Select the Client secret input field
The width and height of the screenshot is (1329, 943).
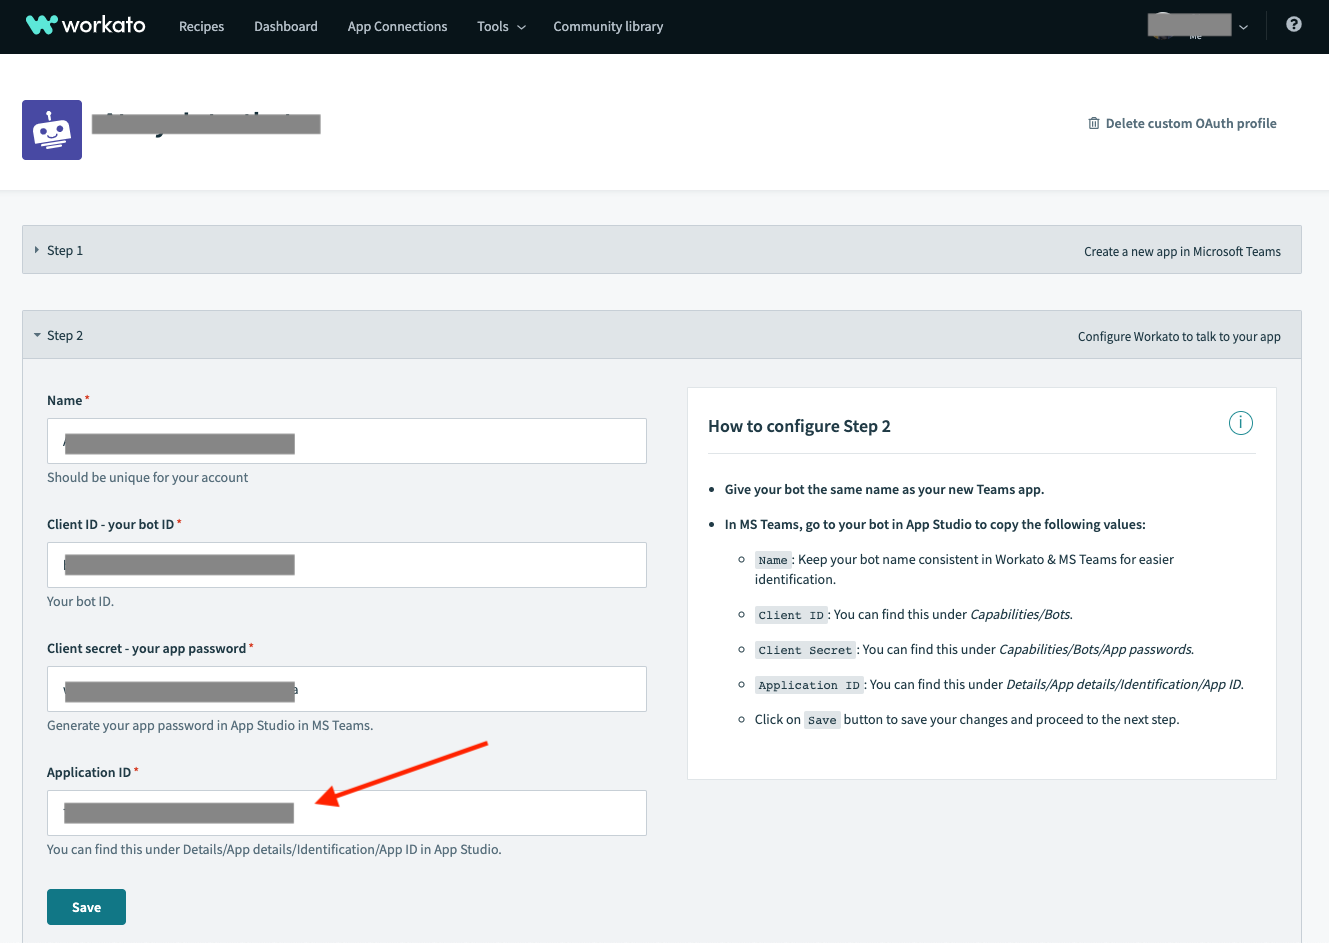(x=347, y=689)
